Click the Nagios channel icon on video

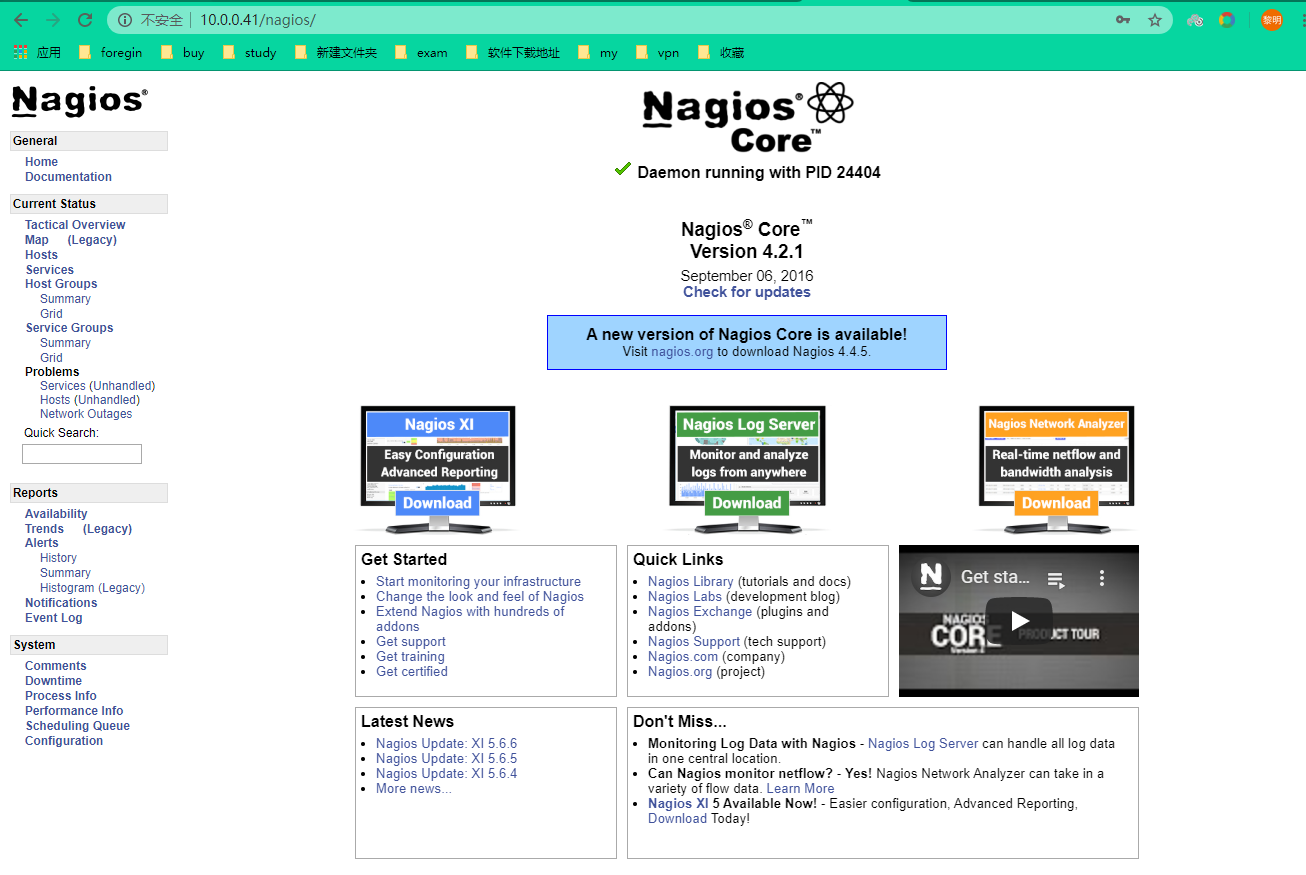[932, 577]
